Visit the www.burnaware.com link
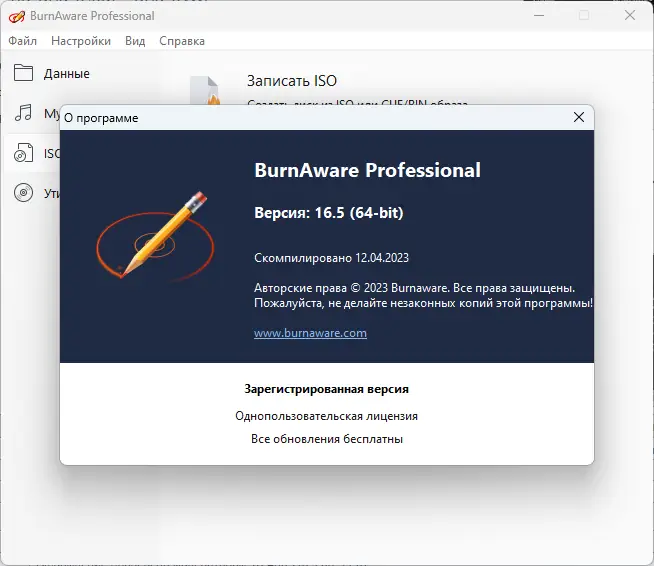 click(310, 333)
